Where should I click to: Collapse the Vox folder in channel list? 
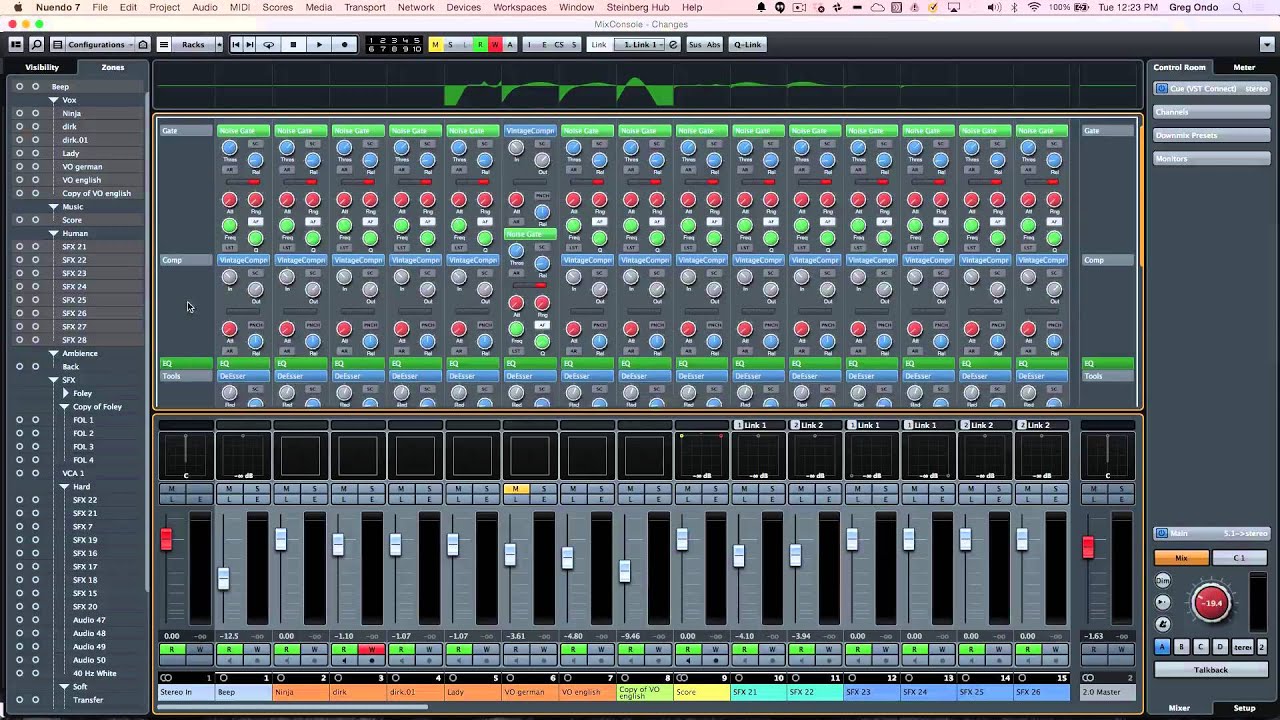[x=54, y=100]
